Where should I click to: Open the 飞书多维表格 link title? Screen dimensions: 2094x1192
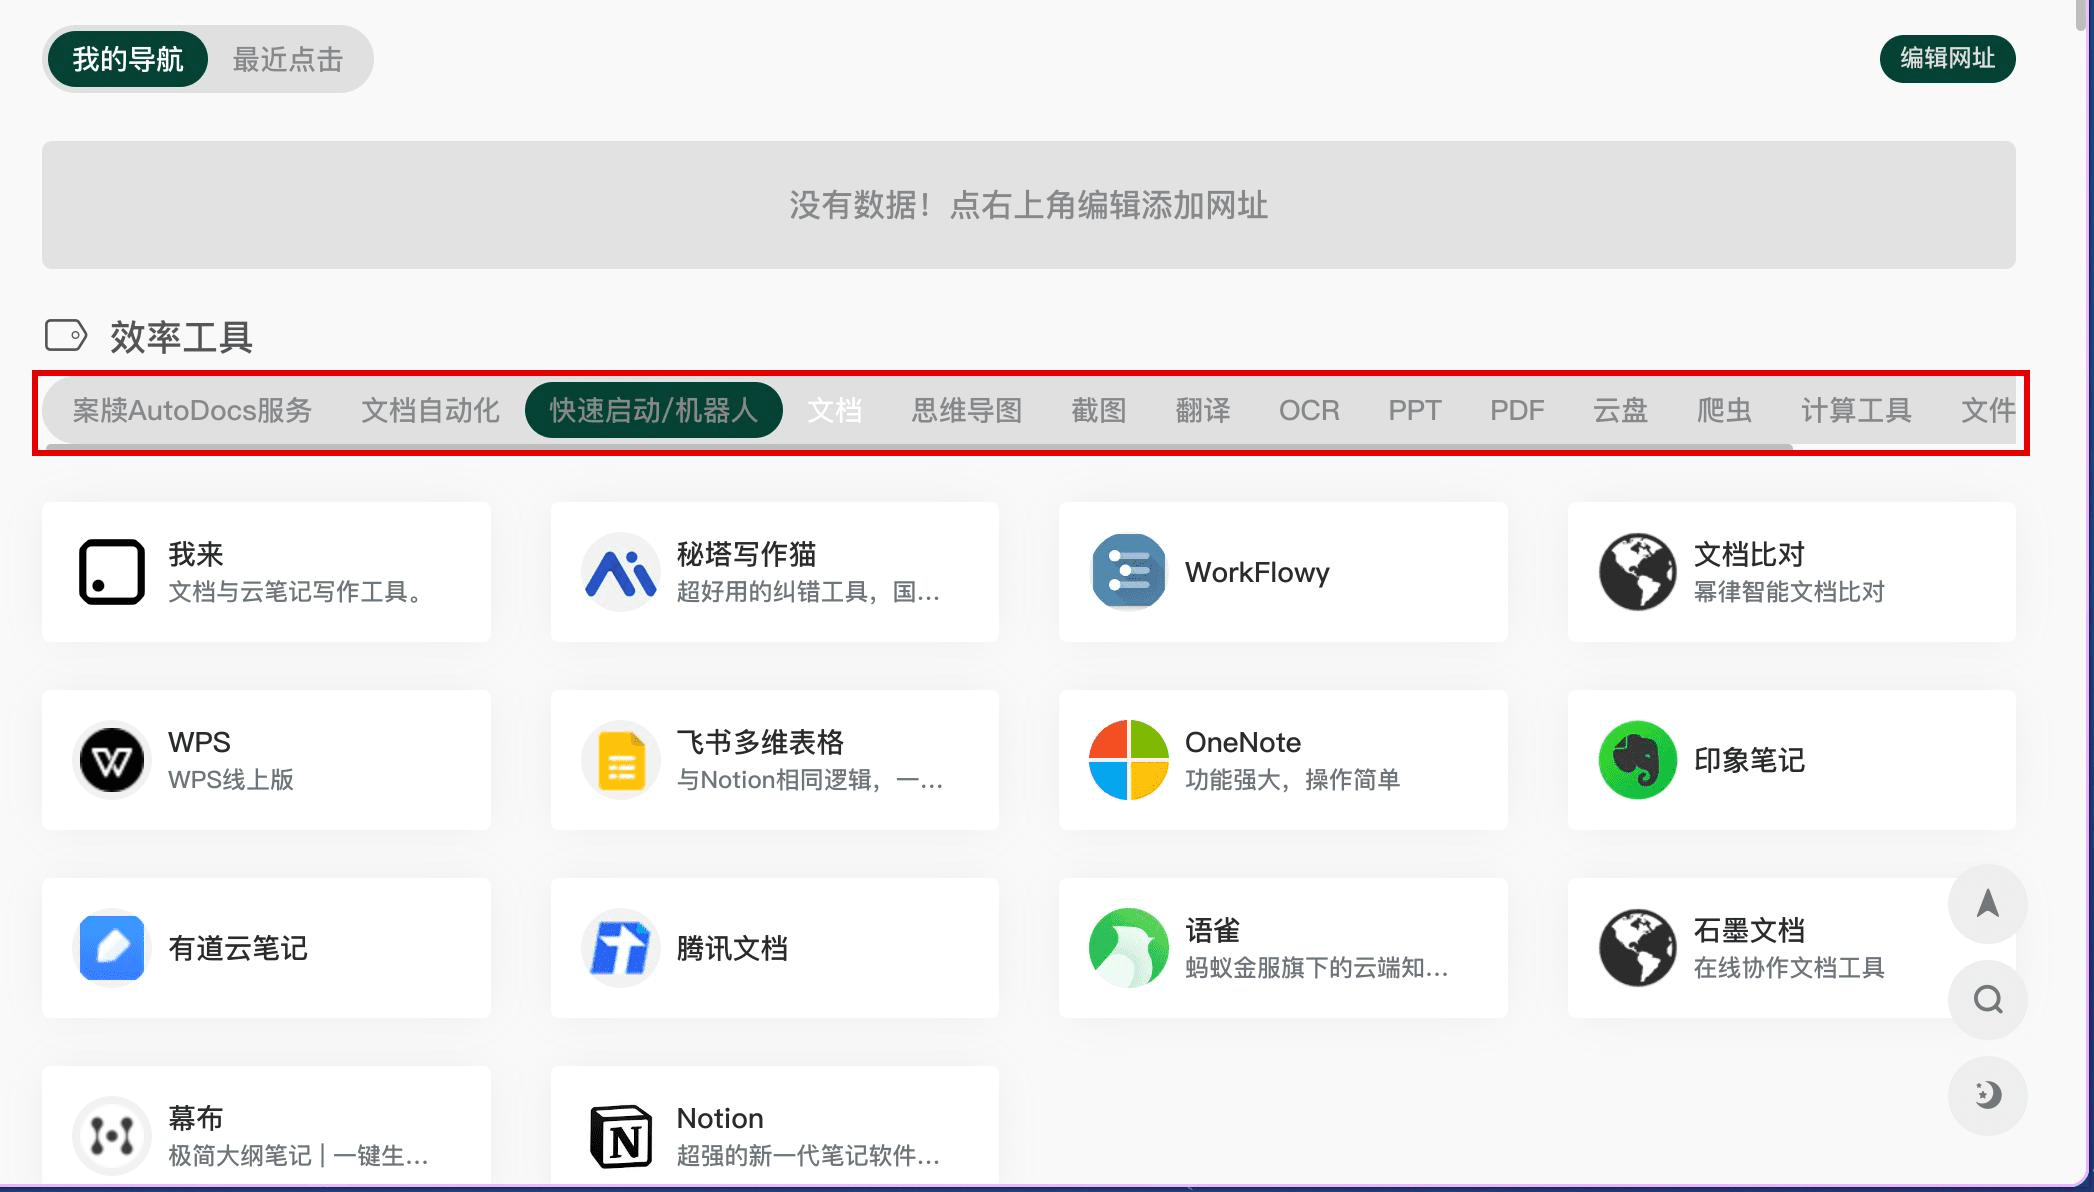(760, 742)
